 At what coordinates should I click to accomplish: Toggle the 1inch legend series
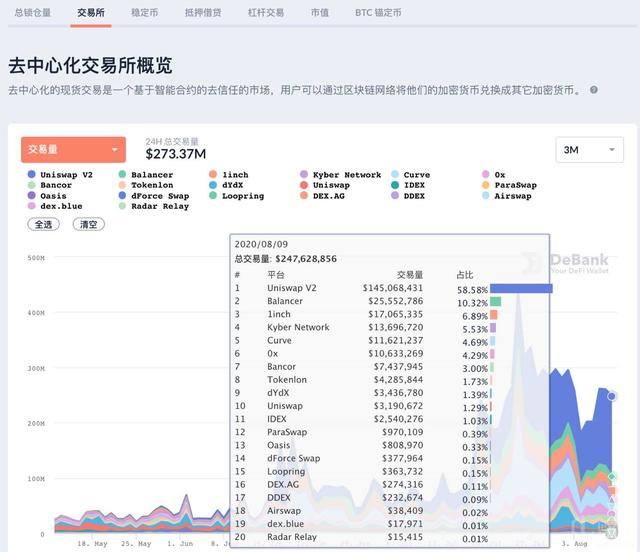pos(229,175)
